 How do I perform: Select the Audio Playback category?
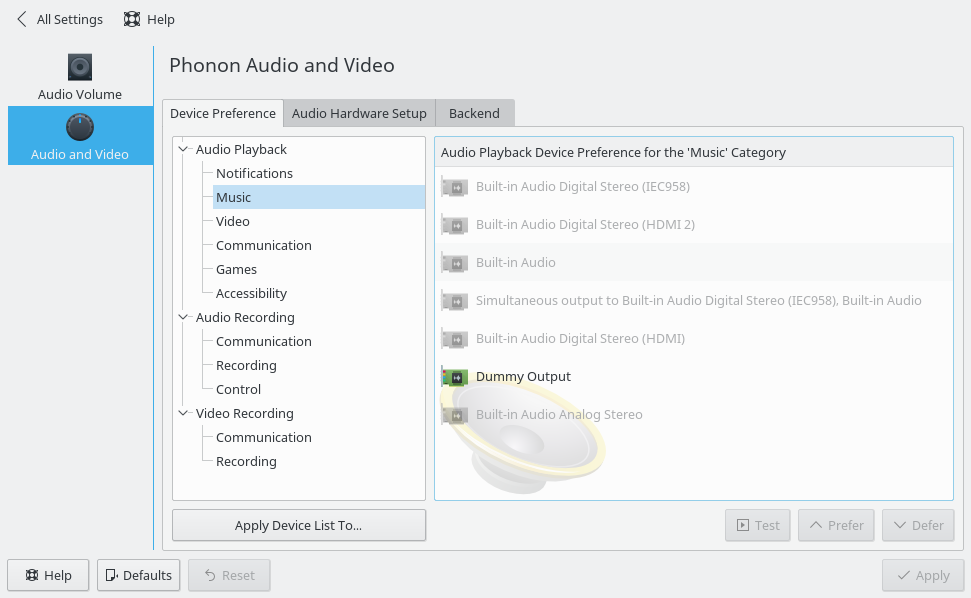coord(241,149)
